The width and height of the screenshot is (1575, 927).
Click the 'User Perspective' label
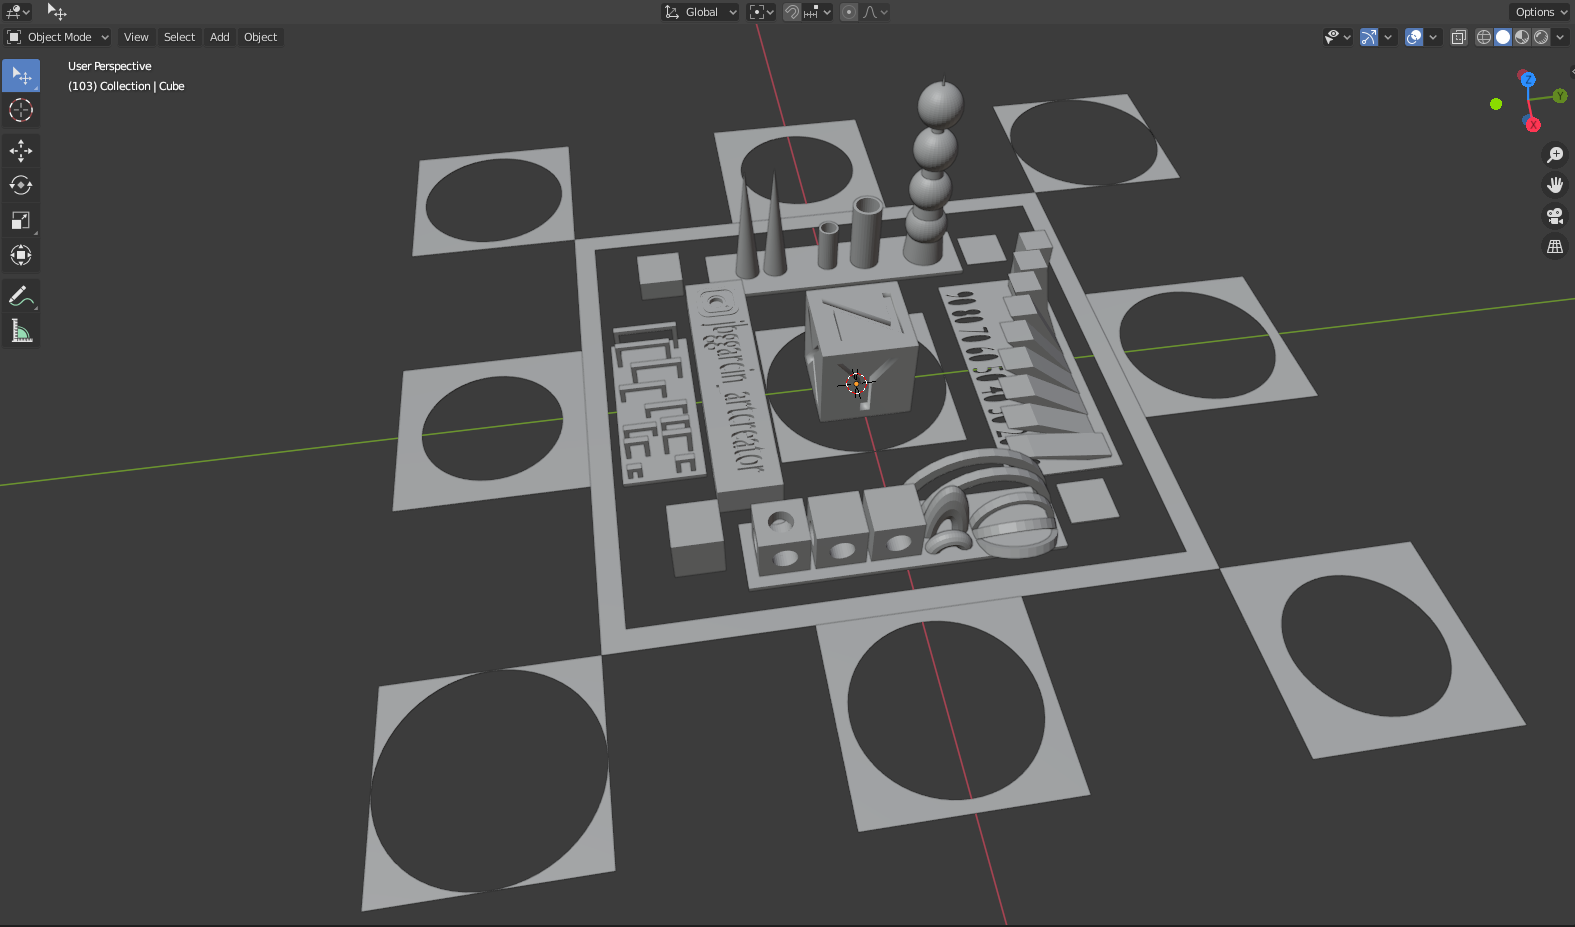[110, 66]
